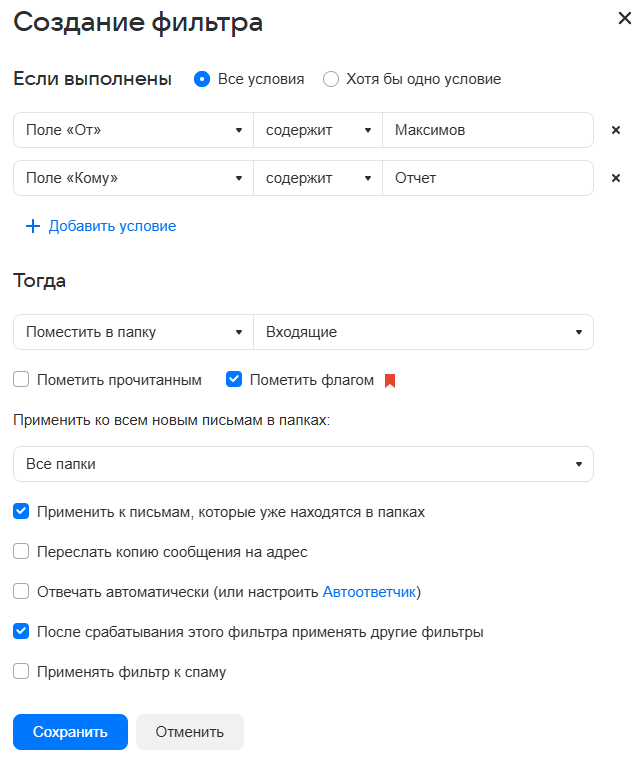Select the "Все условия" radio option
This screenshot has width=643, height=757.
click(202, 79)
